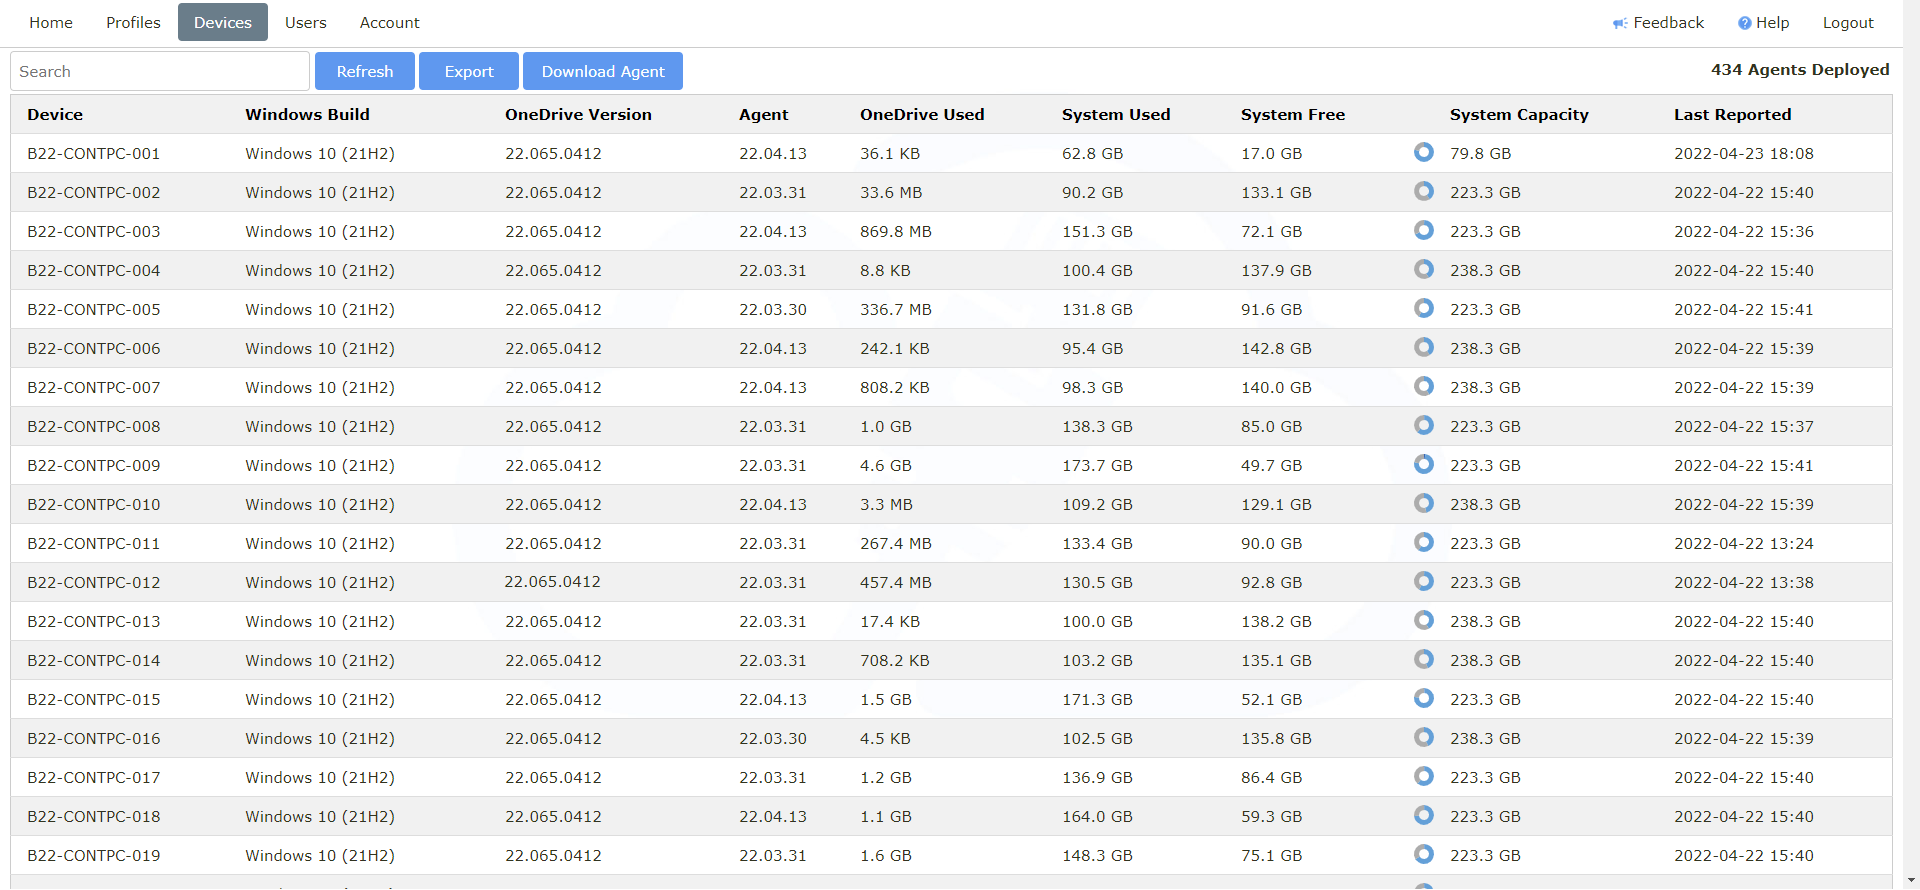
Task: Open the Home tab
Action: click(x=51, y=22)
